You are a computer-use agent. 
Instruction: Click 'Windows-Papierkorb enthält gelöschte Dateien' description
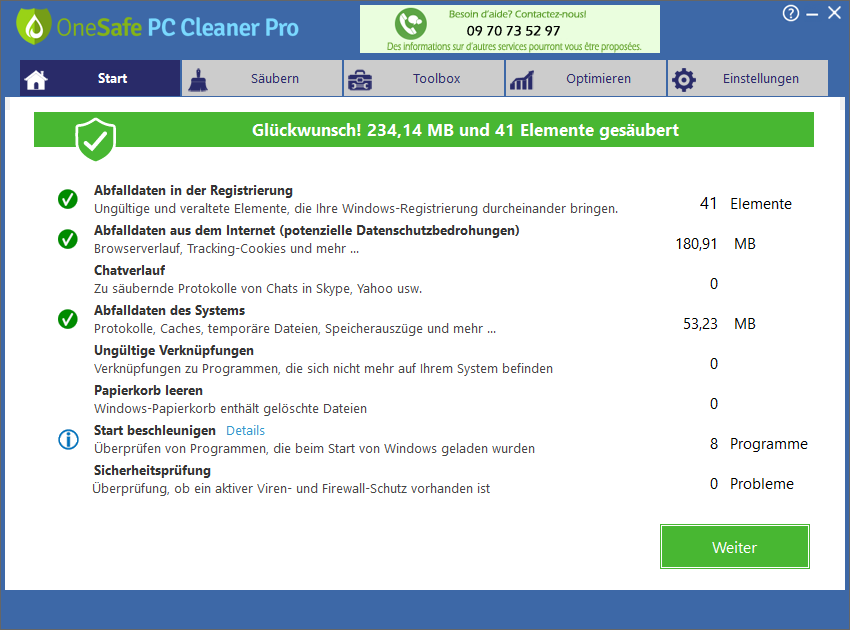[230, 409]
